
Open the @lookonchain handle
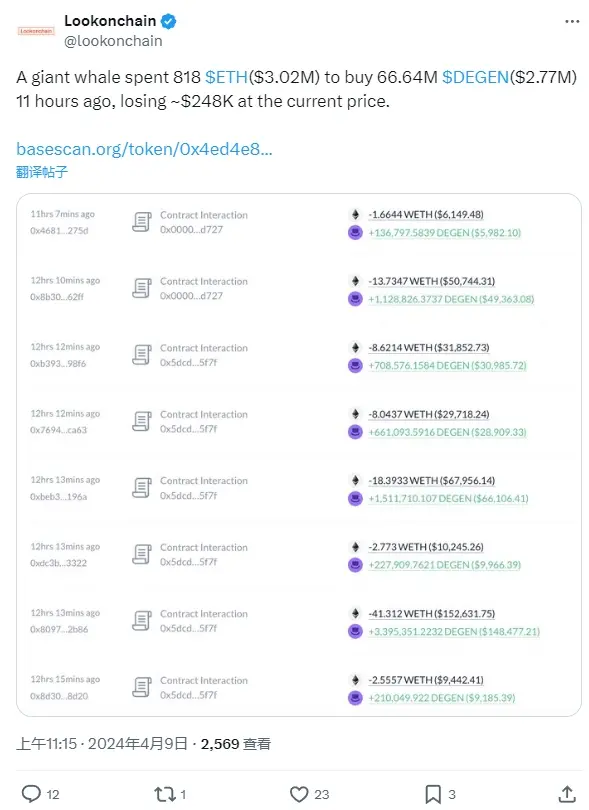113,41
